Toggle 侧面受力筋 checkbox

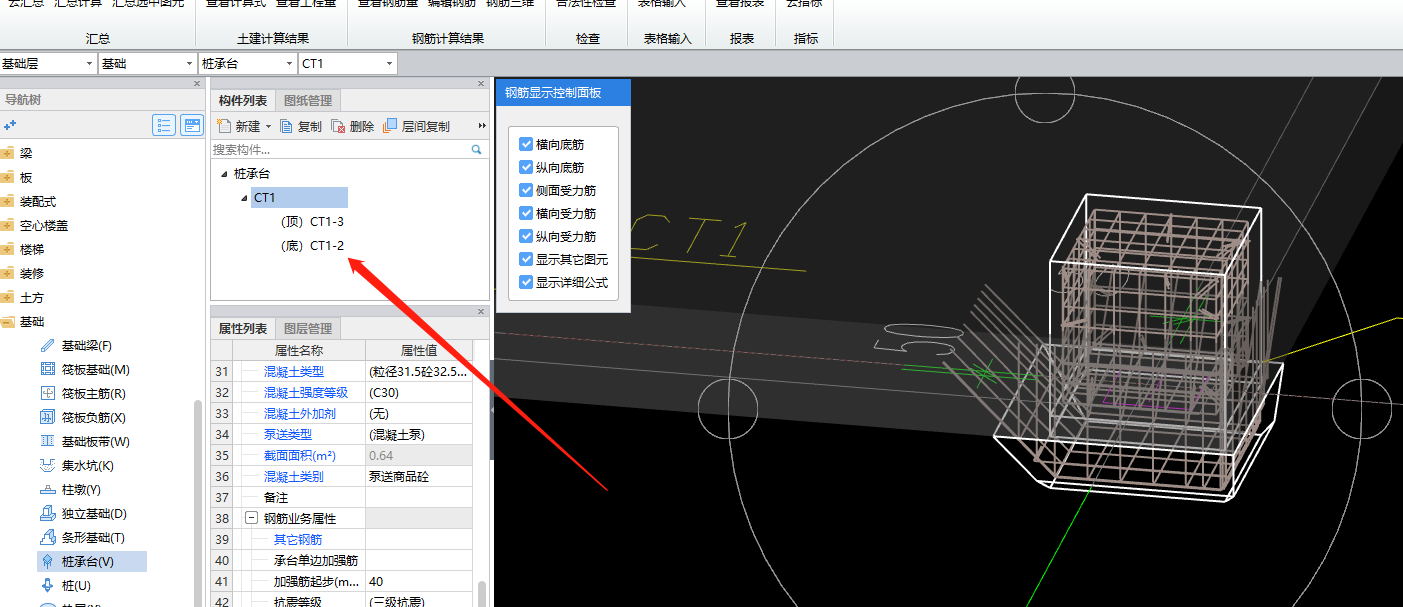526,190
